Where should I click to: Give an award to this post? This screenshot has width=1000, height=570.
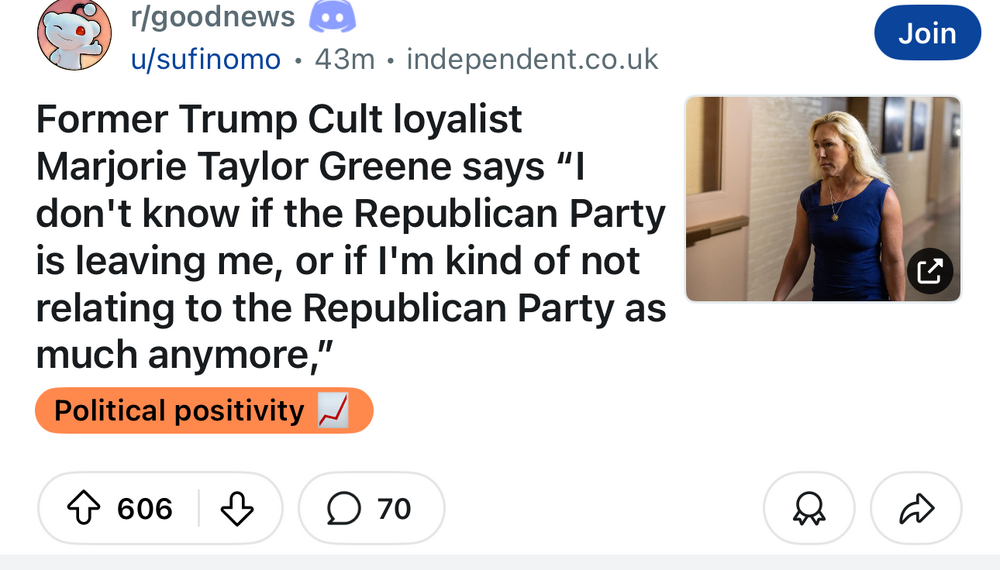tap(808, 511)
